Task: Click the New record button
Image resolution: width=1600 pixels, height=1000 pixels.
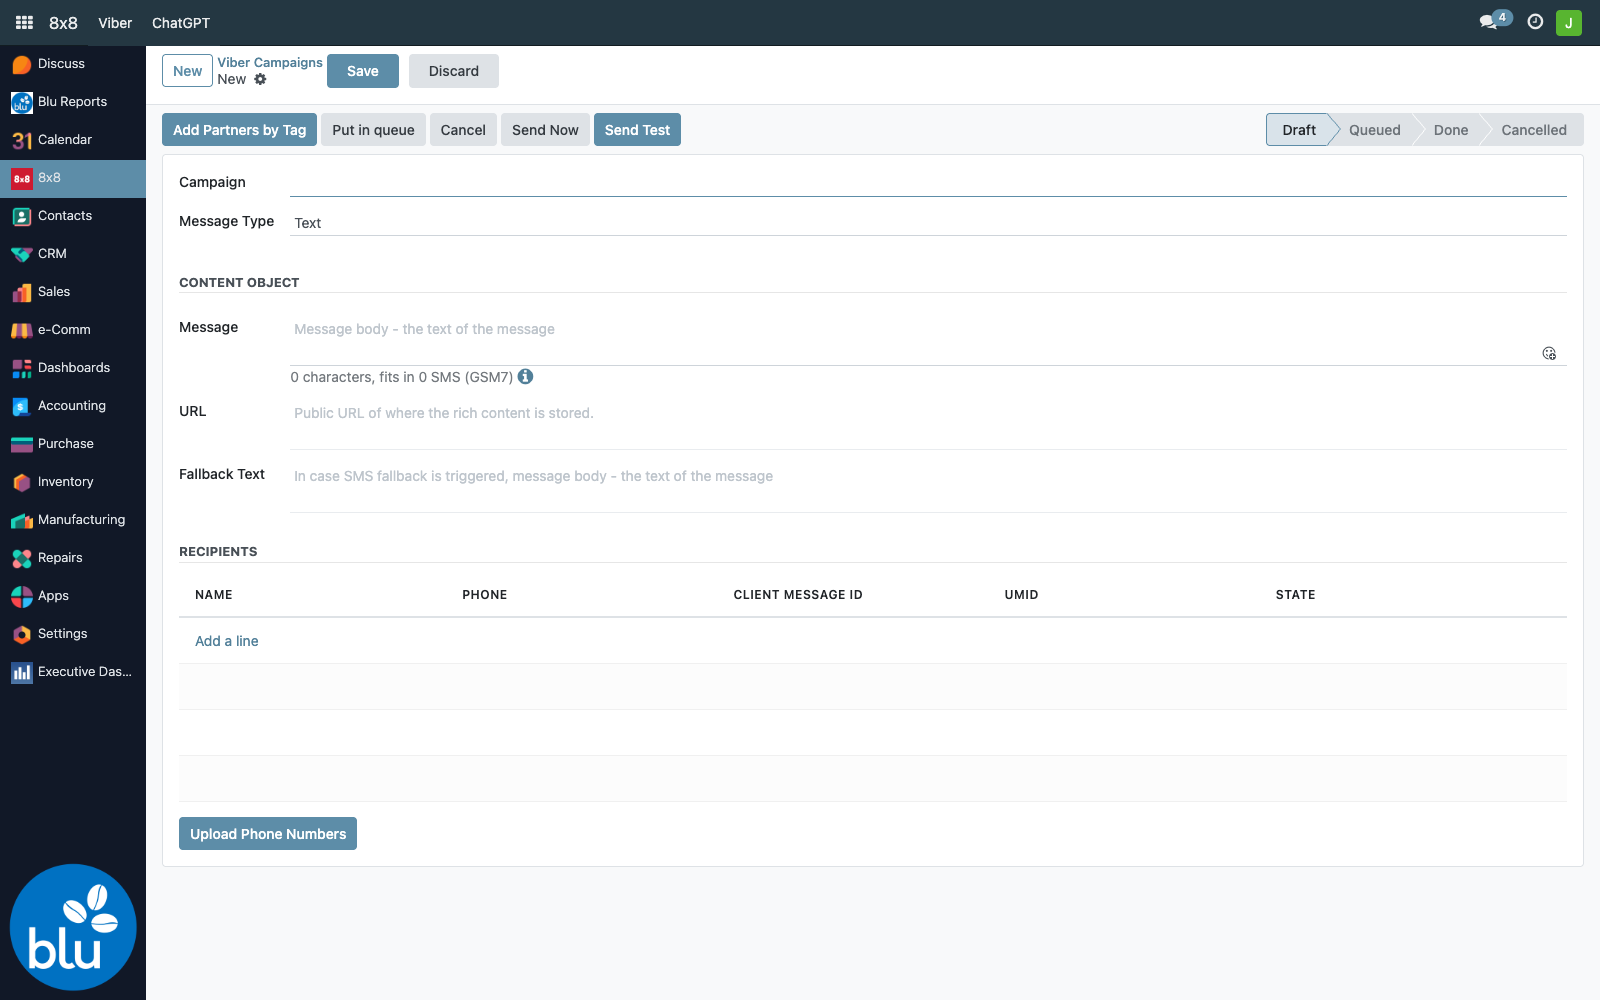Action: click(x=187, y=71)
